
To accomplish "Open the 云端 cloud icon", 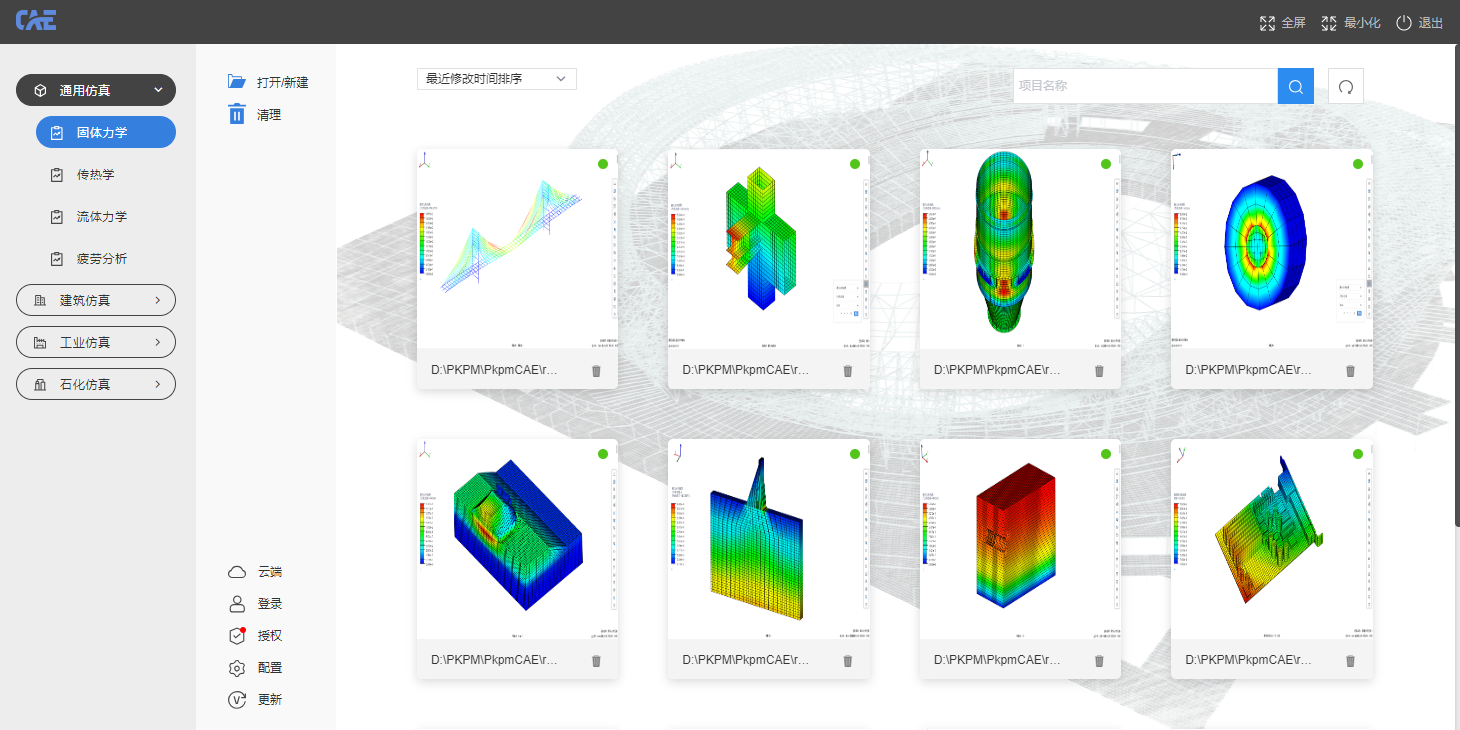I will pos(237,572).
